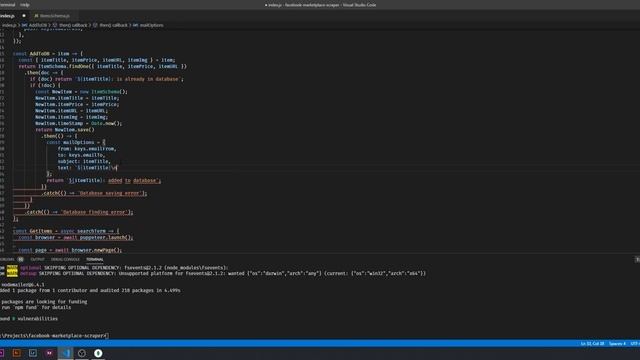Click 'Database saving error' catch line
Viewport: 640px width, 360px height.
point(94,193)
